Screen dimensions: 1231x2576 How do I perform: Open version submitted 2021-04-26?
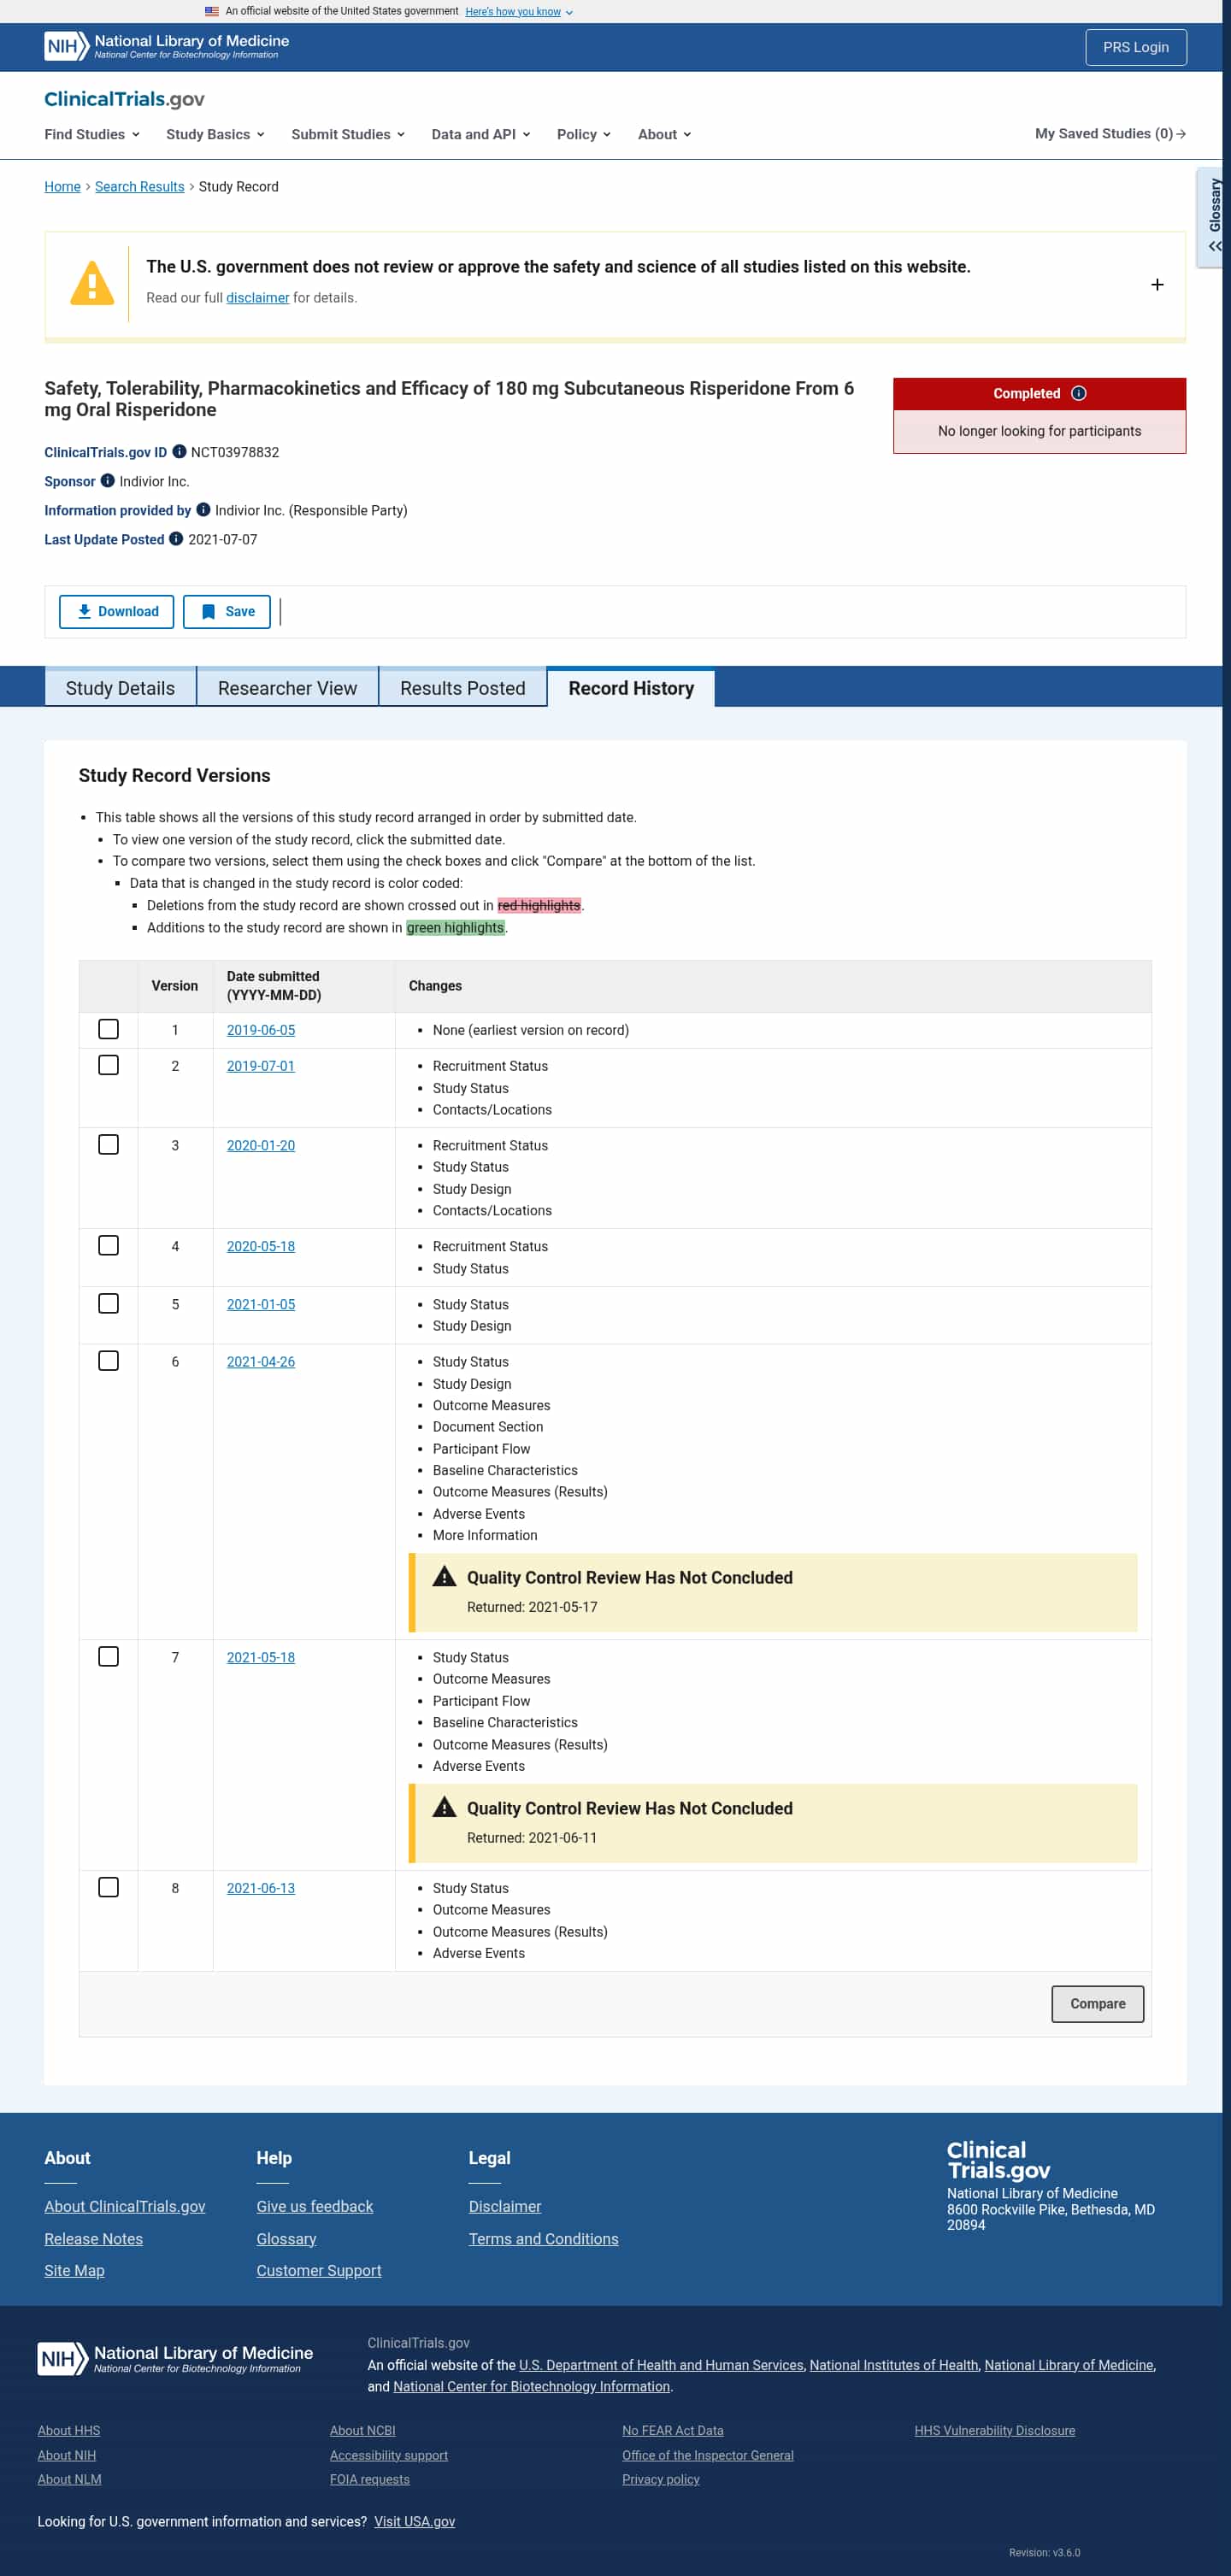click(x=260, y=1362)
